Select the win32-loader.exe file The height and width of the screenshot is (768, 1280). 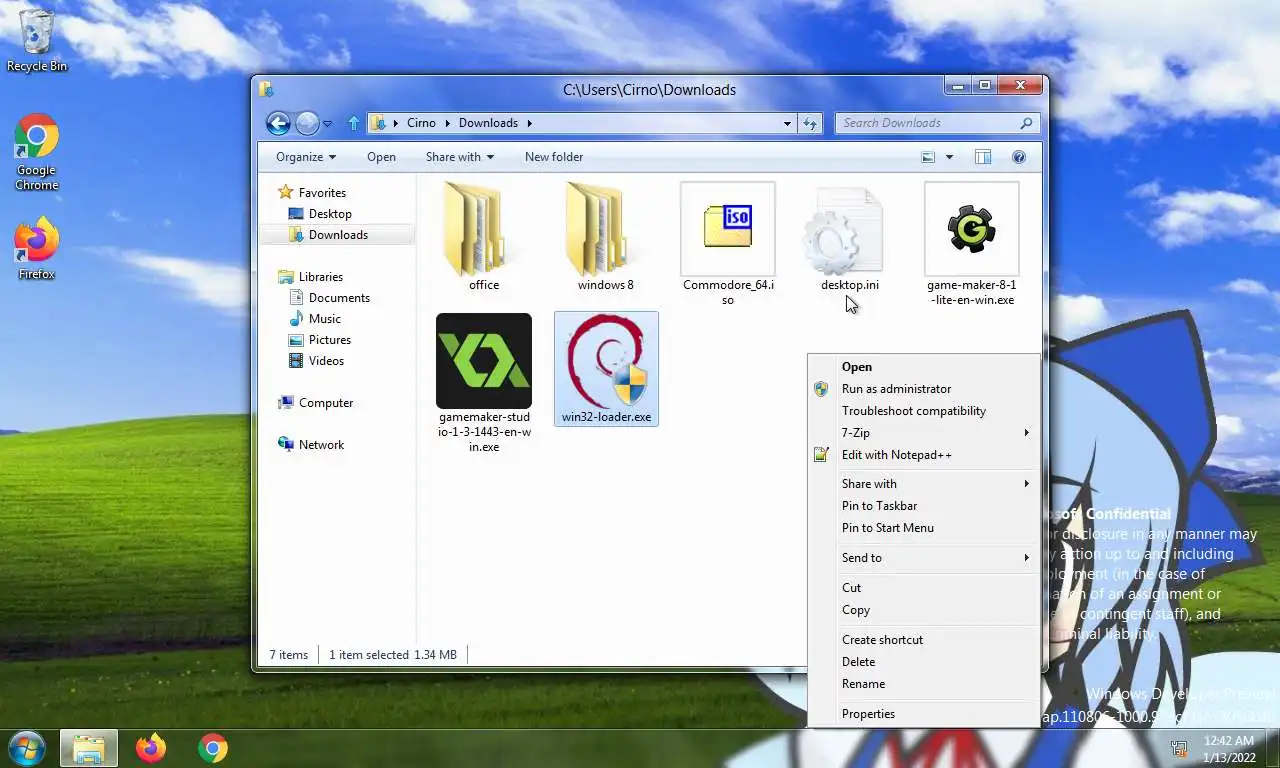point(606,369)
